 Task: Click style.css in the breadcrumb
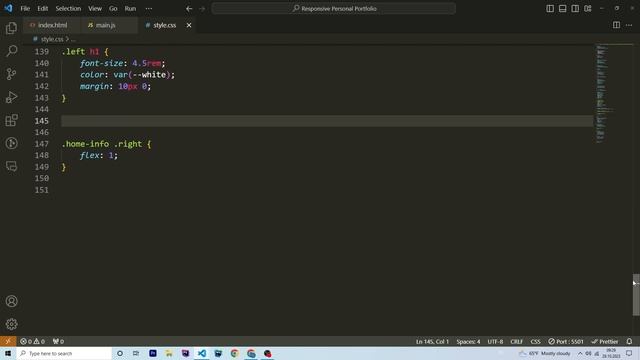pos(51,39)
